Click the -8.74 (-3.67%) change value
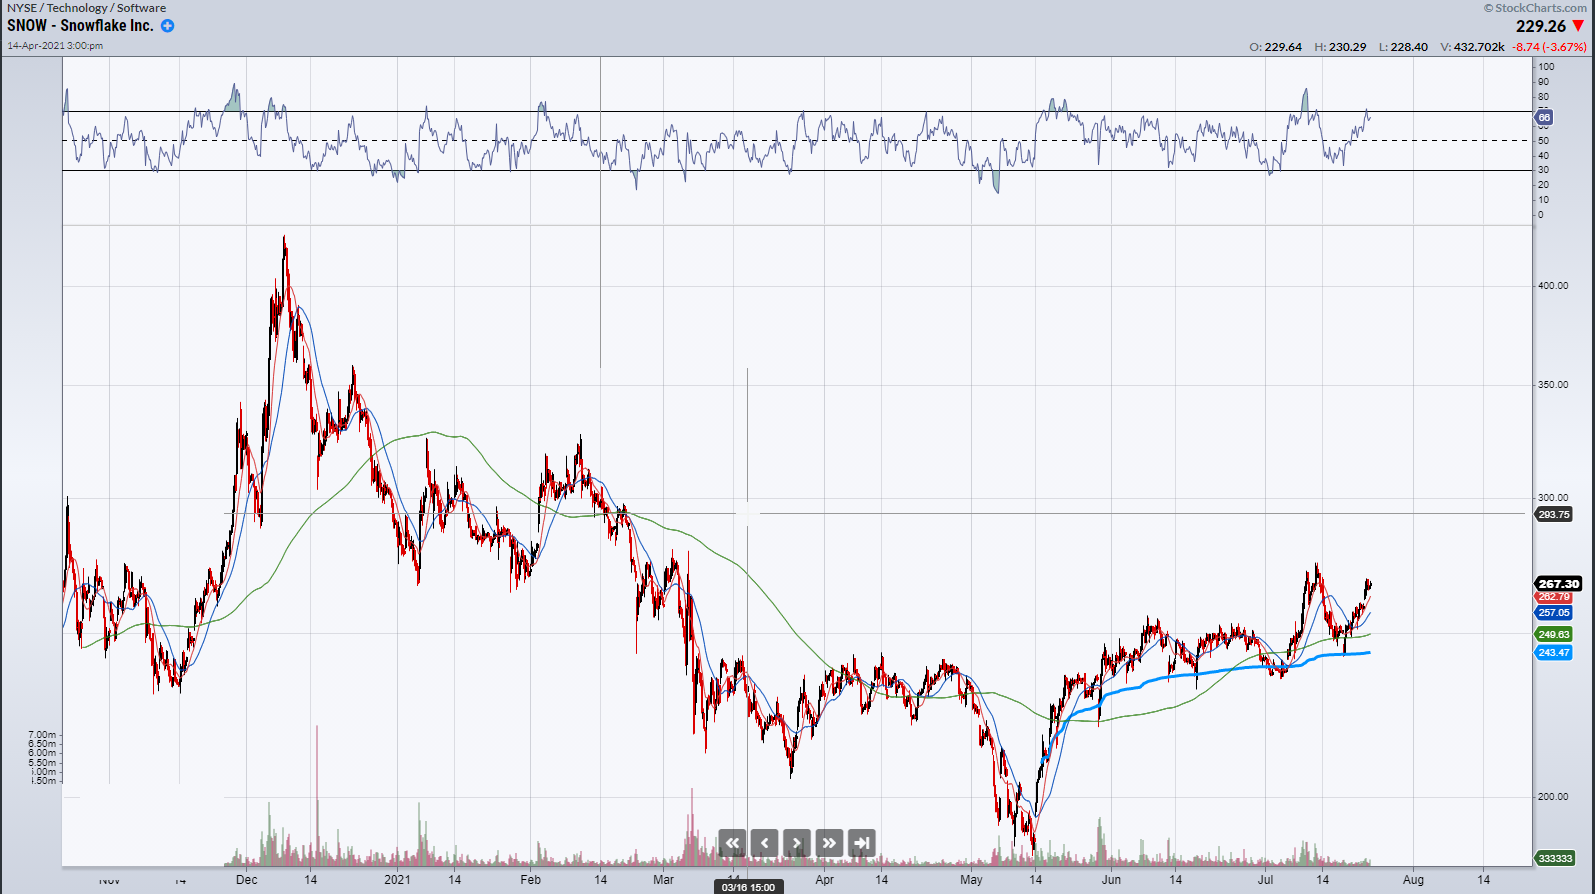The image size is (1595, 894). 1548,47
